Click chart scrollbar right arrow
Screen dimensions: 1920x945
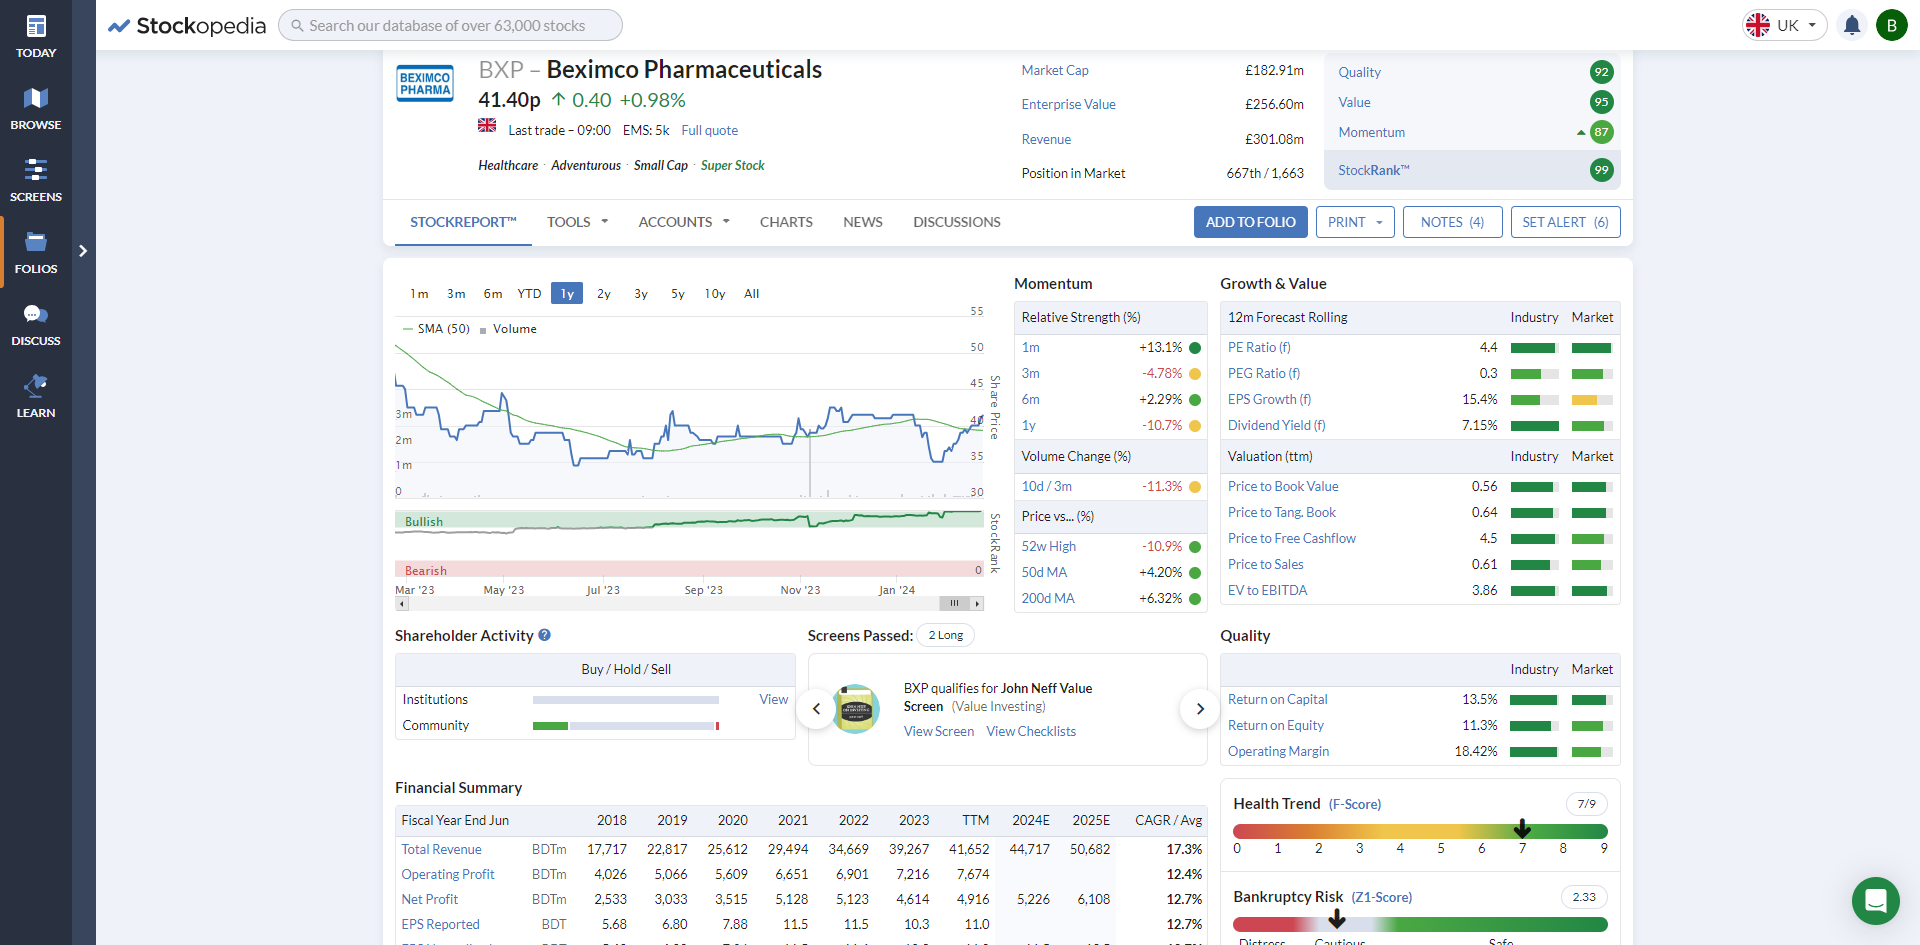pyautogui.click(x=978, y=604)
